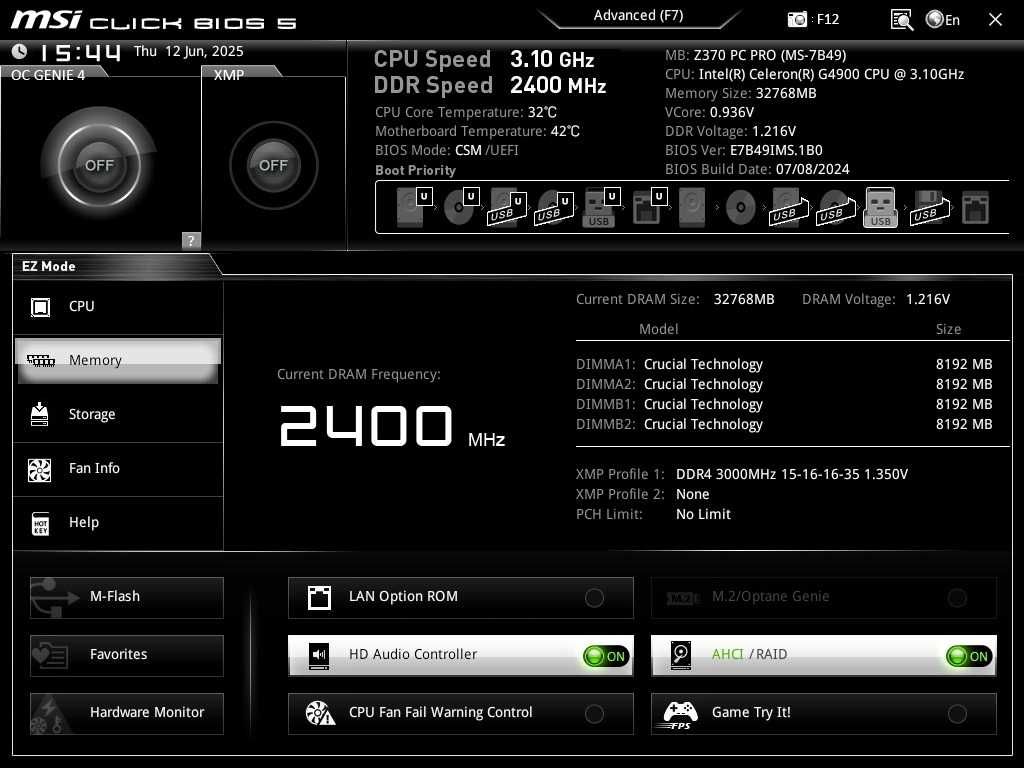Select the legacy USB hard disk boot icon

click(x=790, y=208)
